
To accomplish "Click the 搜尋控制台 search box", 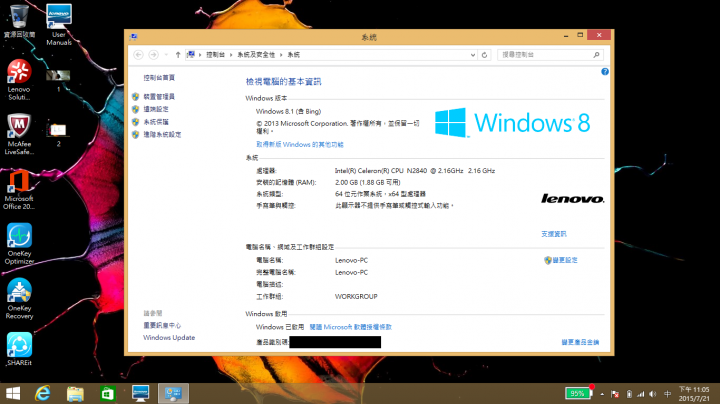I will point(550,55).
